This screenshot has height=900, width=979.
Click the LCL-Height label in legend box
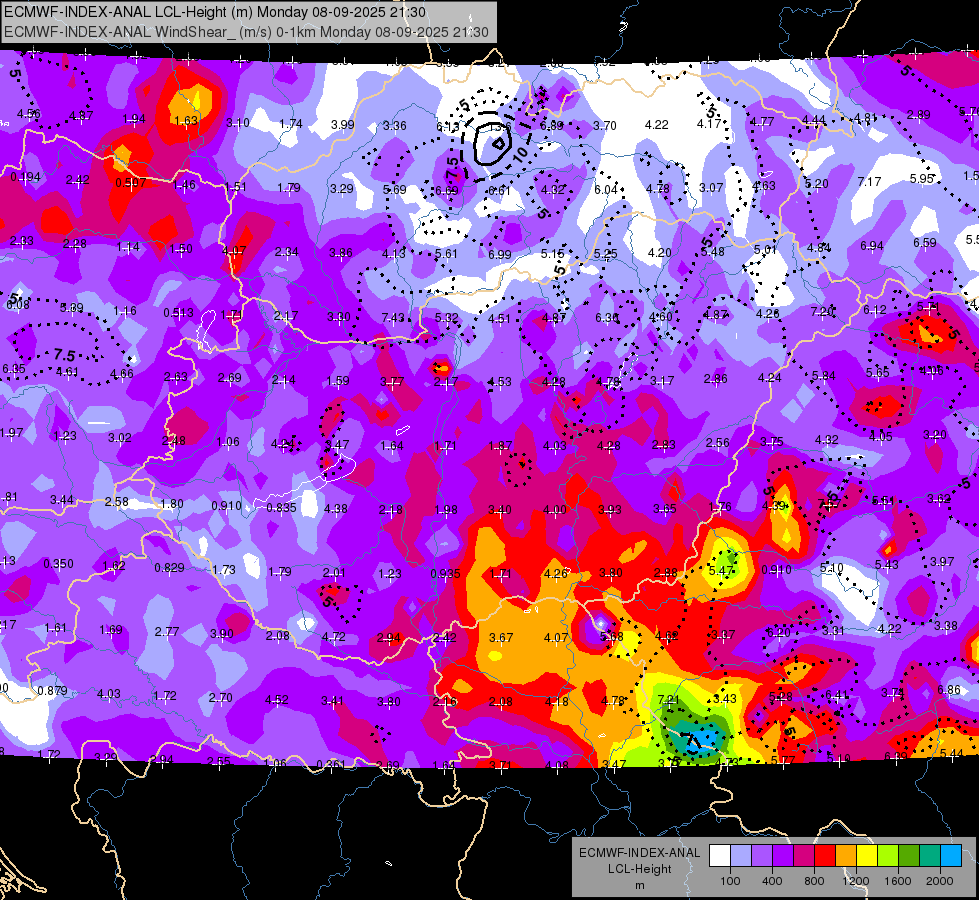click(639, 869)
